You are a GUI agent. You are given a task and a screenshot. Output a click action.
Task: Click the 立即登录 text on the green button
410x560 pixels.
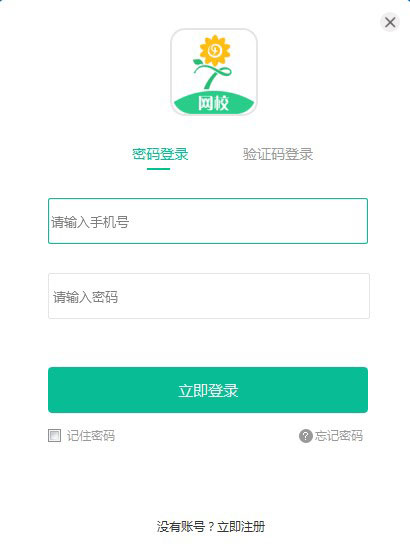(208, 390)
